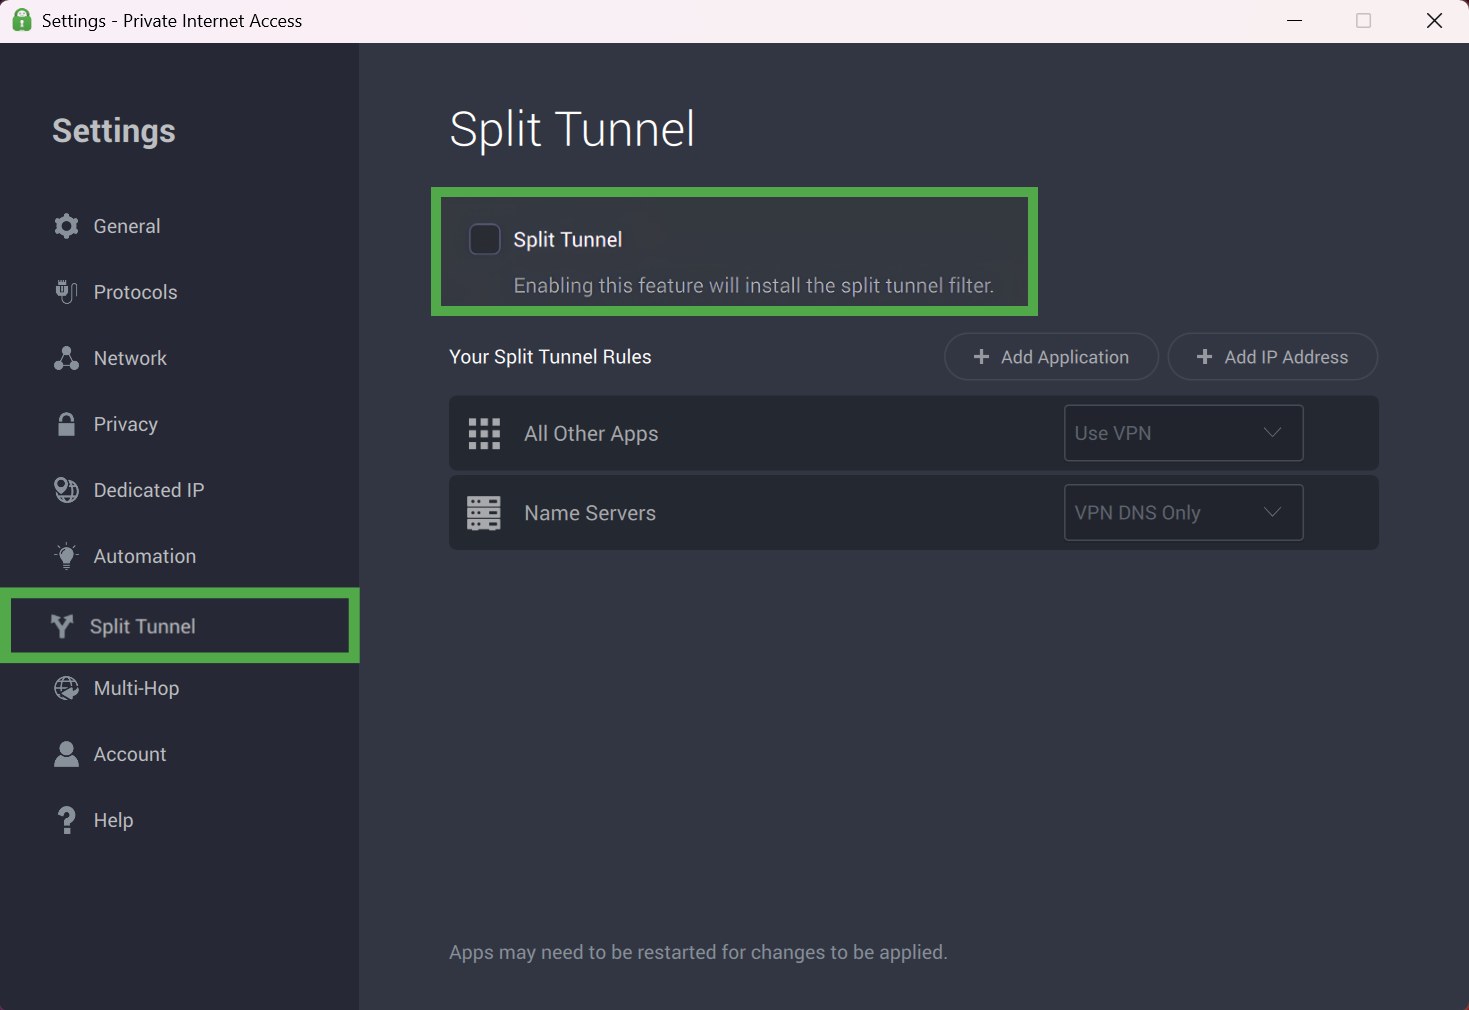The width and height of the screenshot is (1469, 1010).
Task: Click plus icon on Add IP Address
Action: (x=1204, y=357)
